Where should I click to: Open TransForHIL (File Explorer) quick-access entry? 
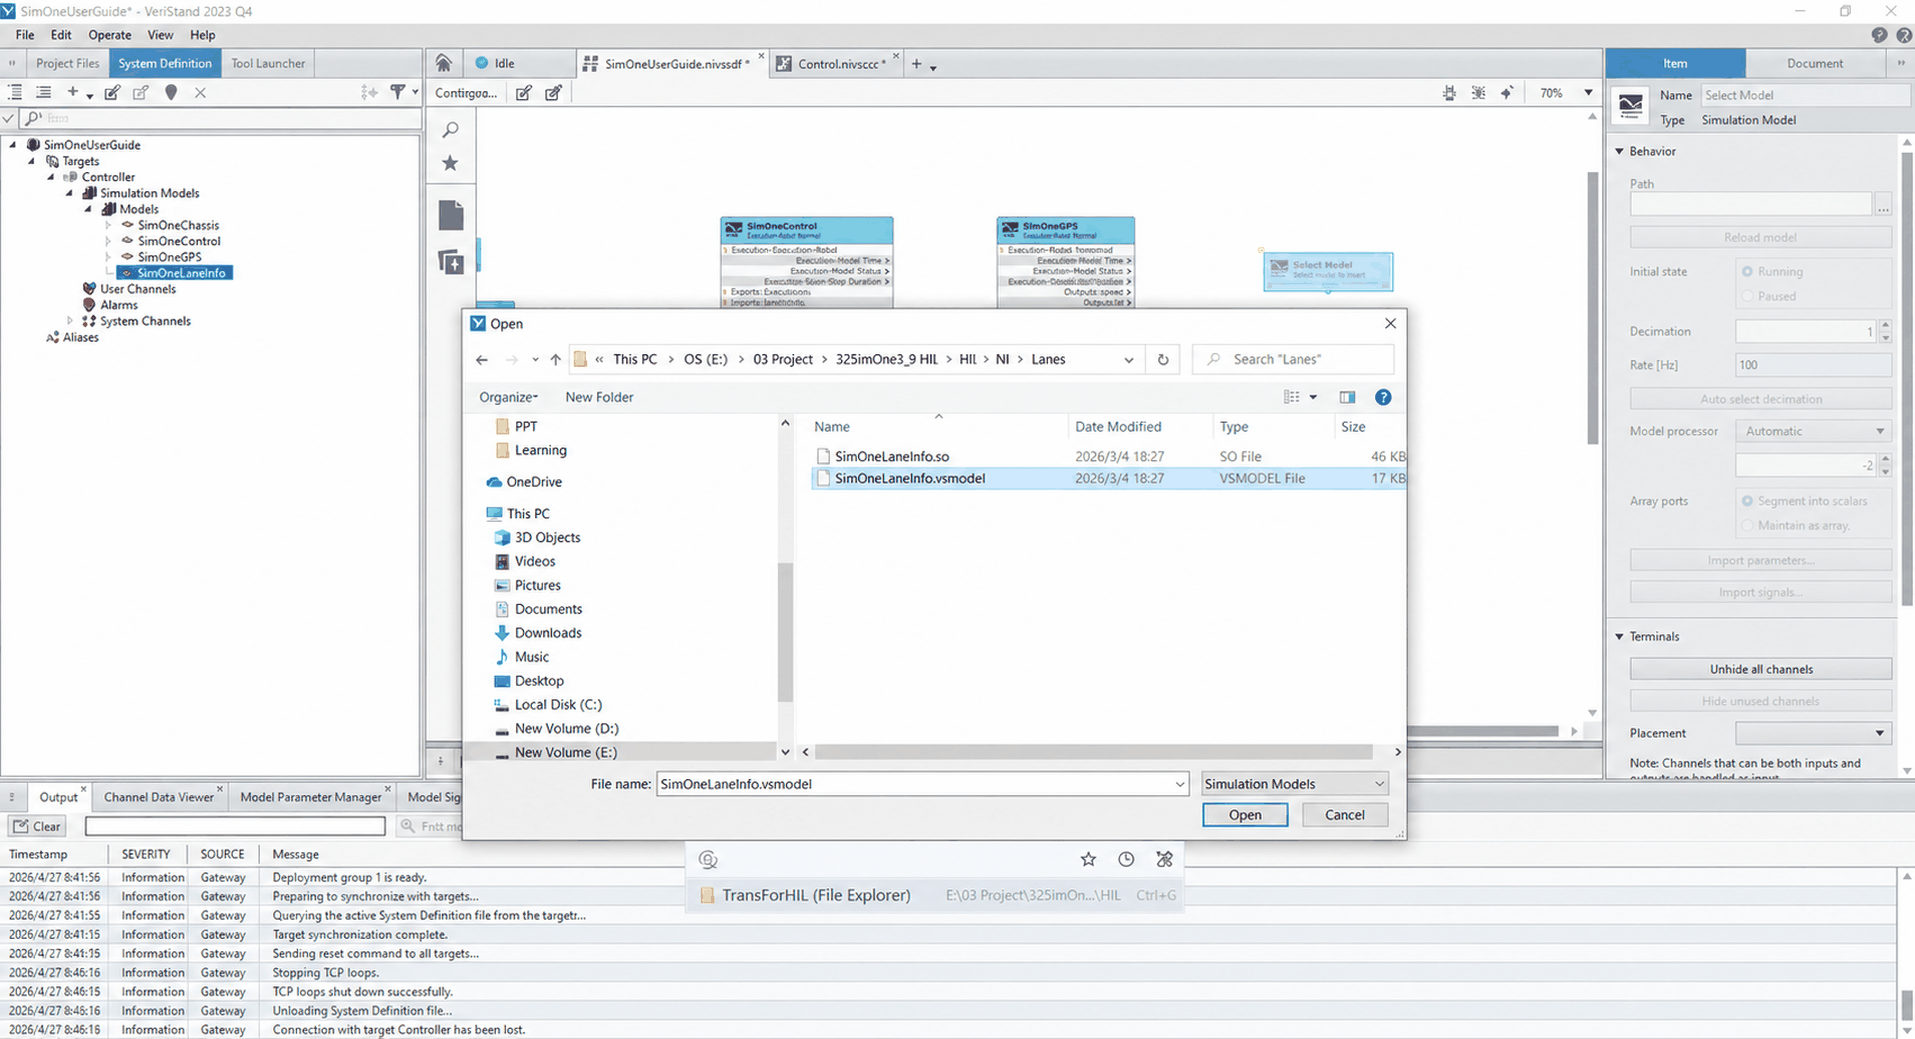pos(935,895)
